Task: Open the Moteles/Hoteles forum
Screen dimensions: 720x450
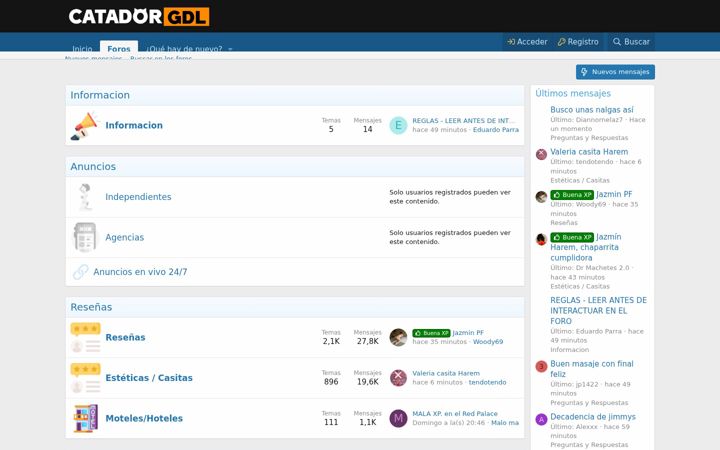Action: (144, 418)
